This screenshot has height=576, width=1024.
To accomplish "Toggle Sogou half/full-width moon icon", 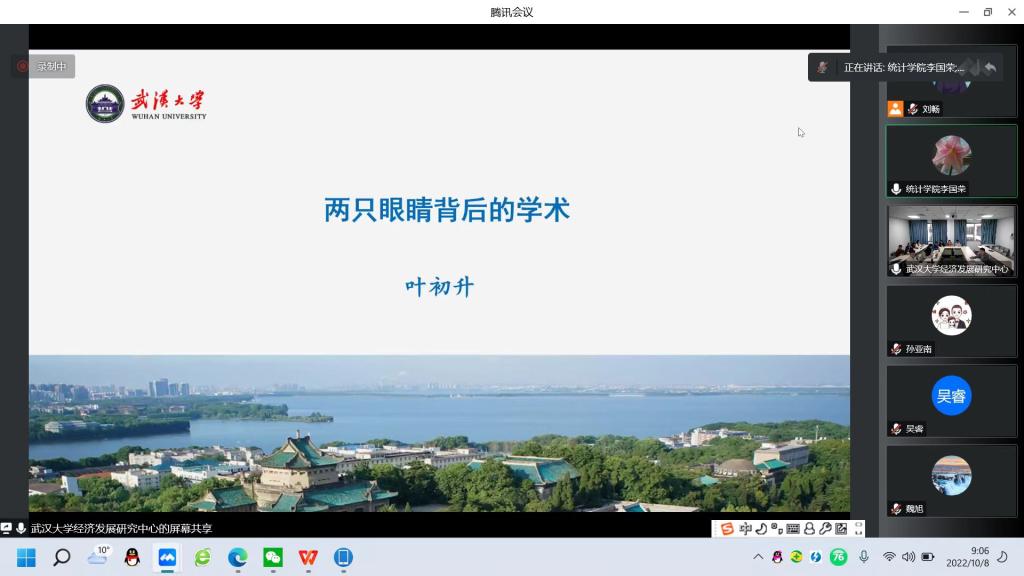I will [761, 529].
